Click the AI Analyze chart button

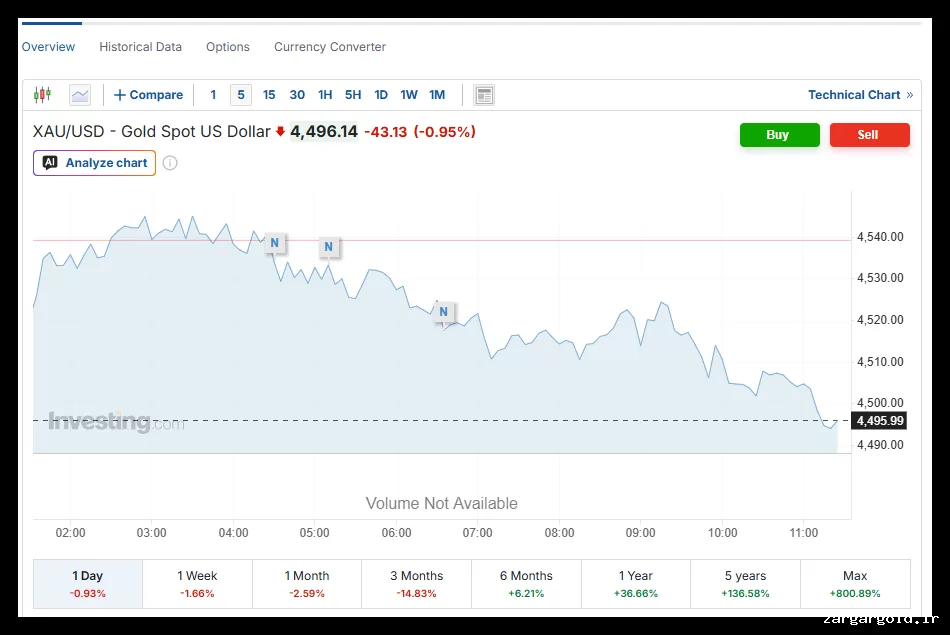pyautogui.click(x=95, y=163)
